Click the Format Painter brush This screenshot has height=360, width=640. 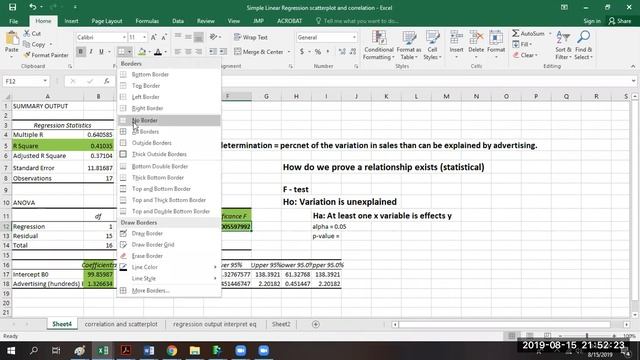click(x=46, y=55)
